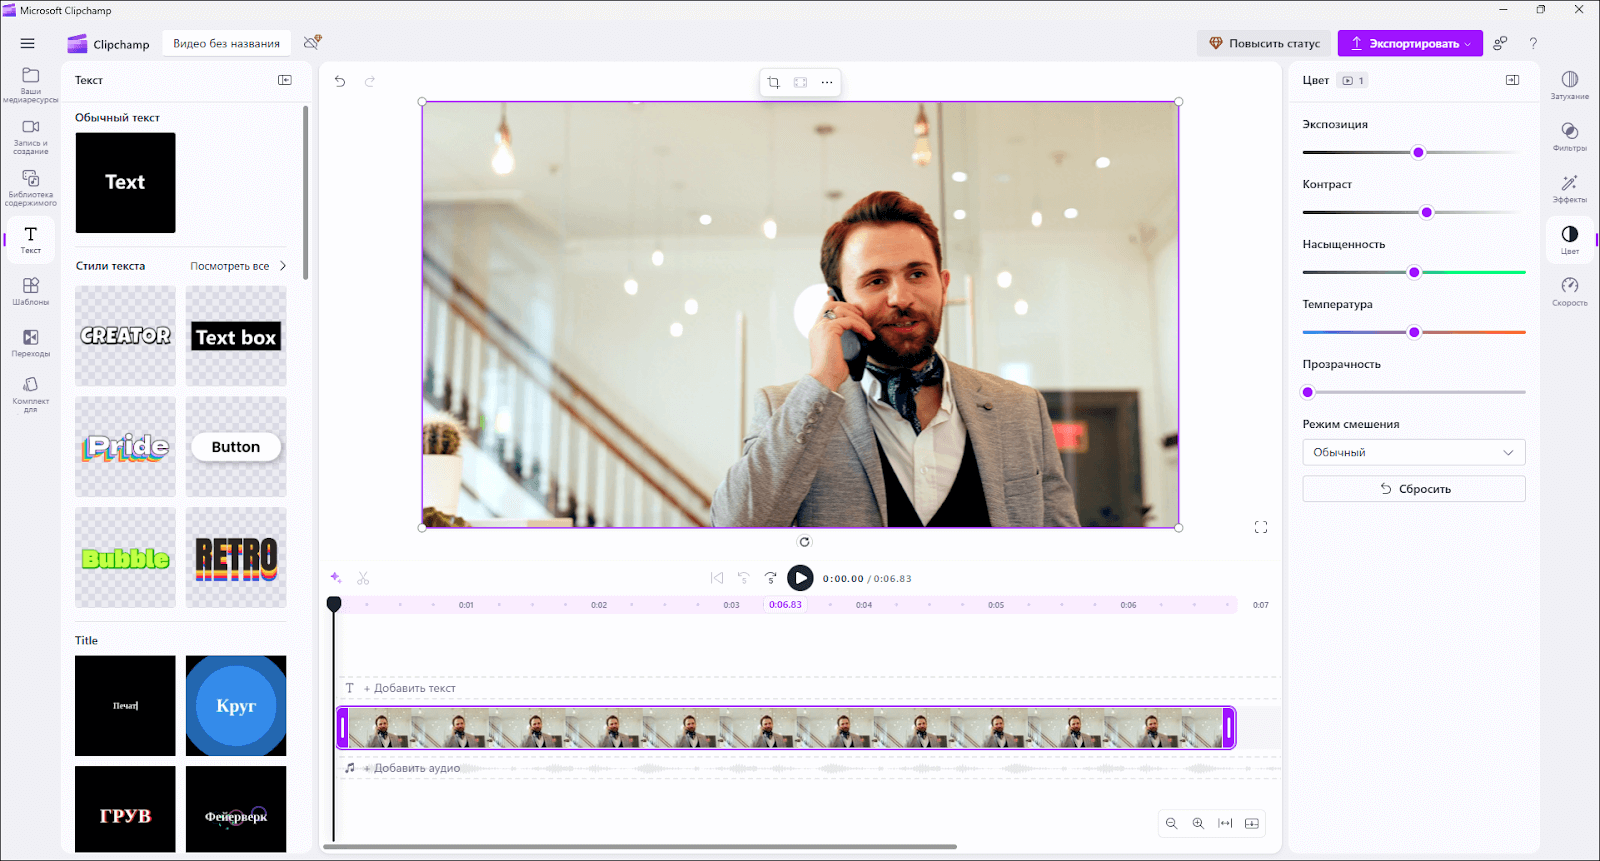Image resolution: width=1600 pixels, height=861 pixels.
Task: Open Your media resources sidebar tab
Action: click(31, 85)
